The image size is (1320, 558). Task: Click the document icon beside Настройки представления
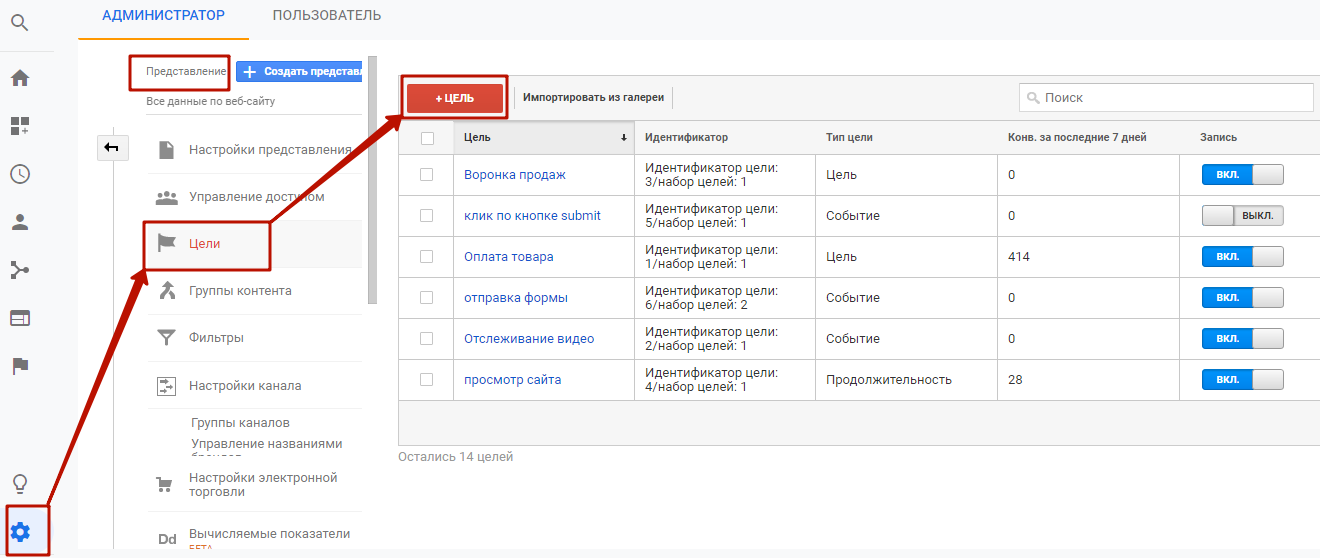point(167,150)
